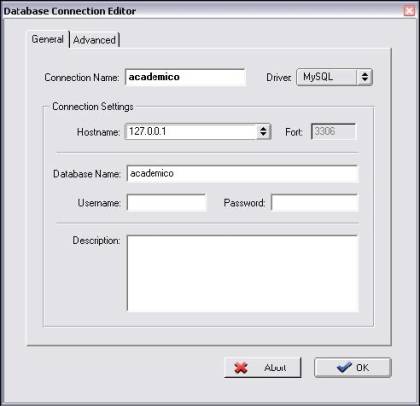Click the Description label

(96, 241)
